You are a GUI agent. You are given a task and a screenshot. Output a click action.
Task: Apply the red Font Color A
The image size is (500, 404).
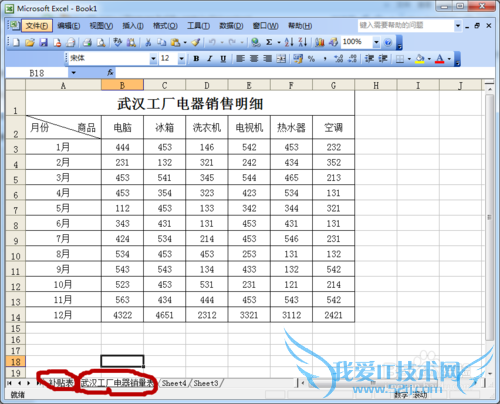coord(440,59)
